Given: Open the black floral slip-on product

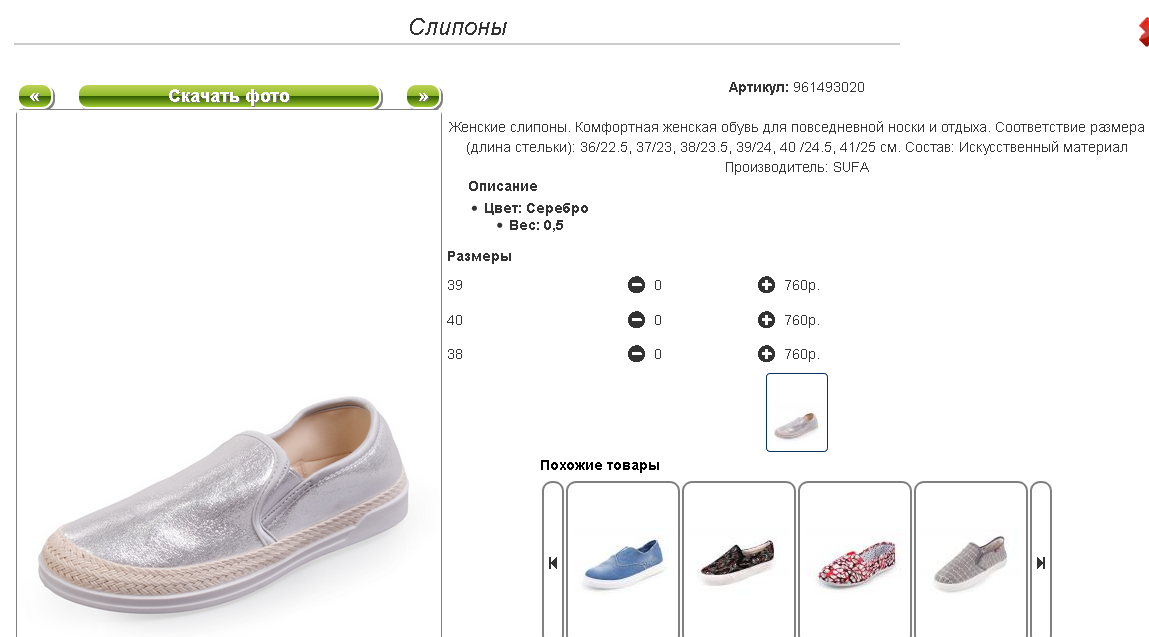Looking at the screenshot, I should 738,562.
